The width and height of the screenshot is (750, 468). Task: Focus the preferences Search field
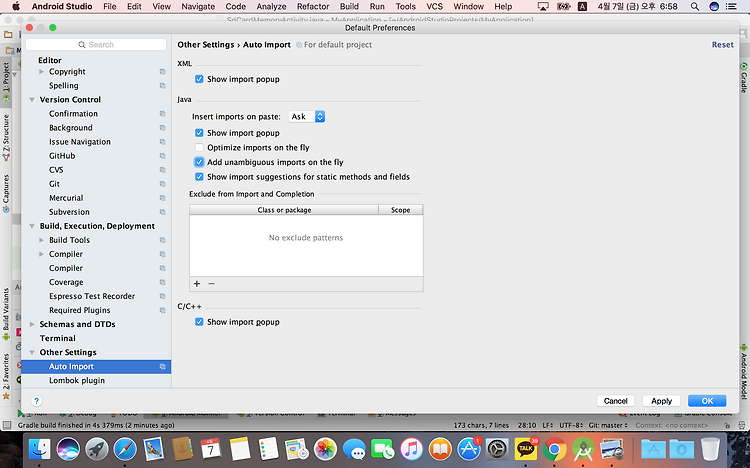click(x=96, y=45)
